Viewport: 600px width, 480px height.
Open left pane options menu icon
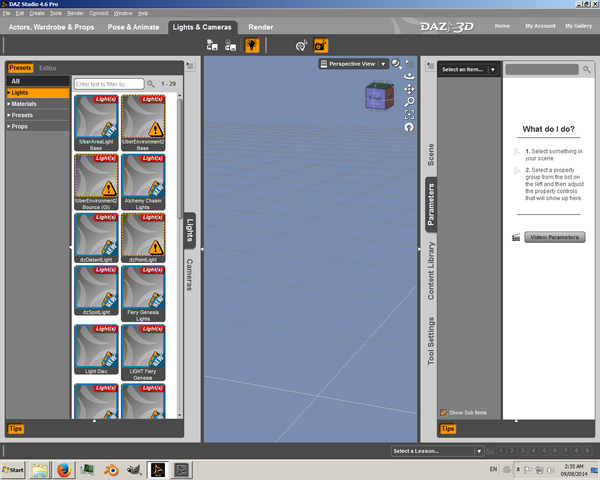[x=190, y=65]
